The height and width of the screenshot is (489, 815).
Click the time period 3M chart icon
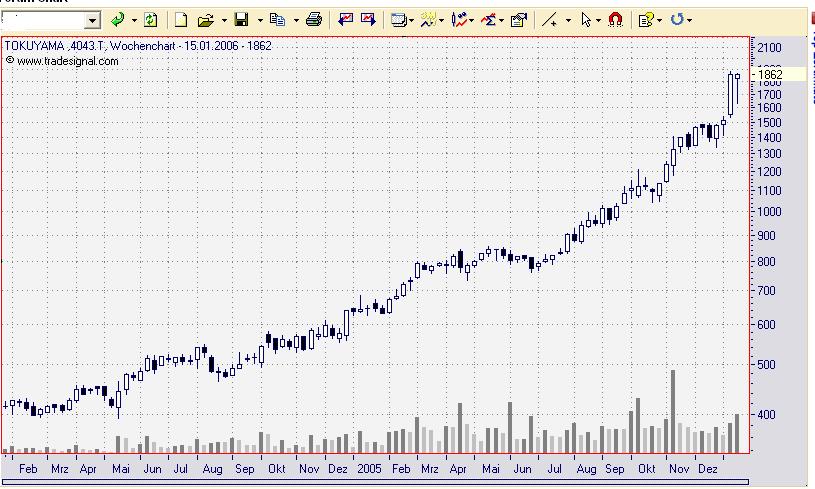[428, 20]
